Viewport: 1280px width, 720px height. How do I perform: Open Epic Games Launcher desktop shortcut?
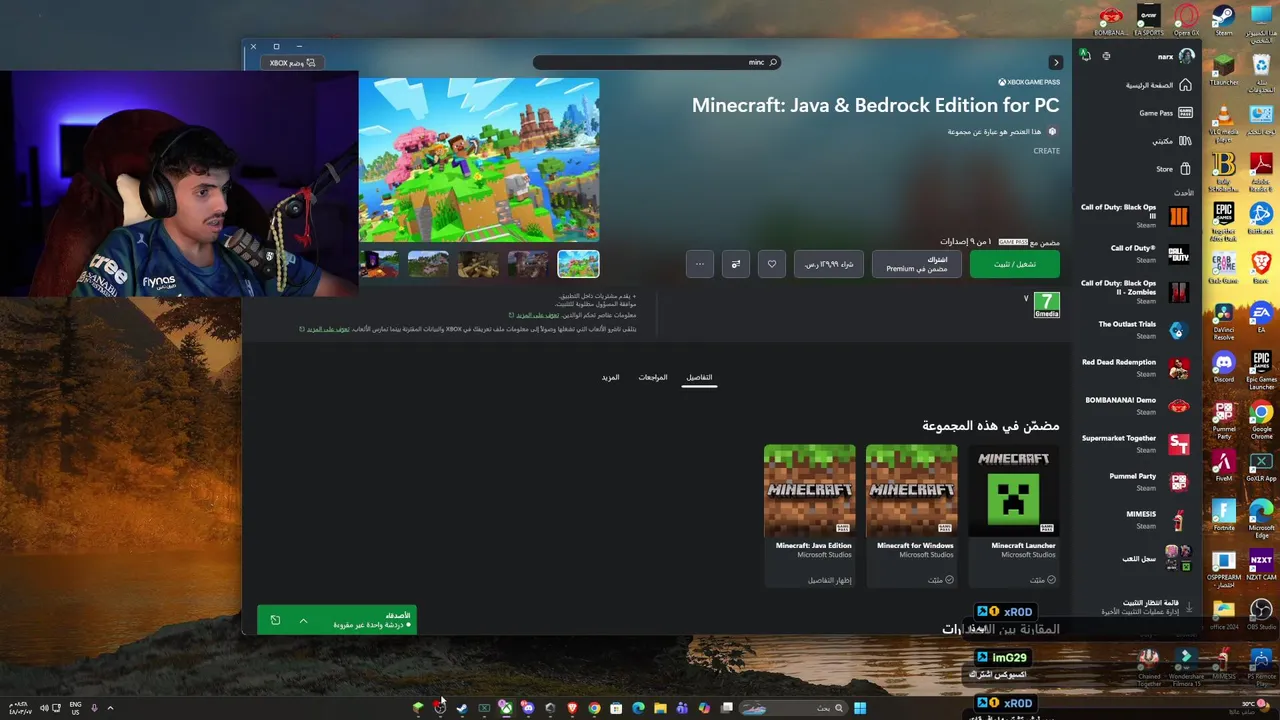point(1261,370)
